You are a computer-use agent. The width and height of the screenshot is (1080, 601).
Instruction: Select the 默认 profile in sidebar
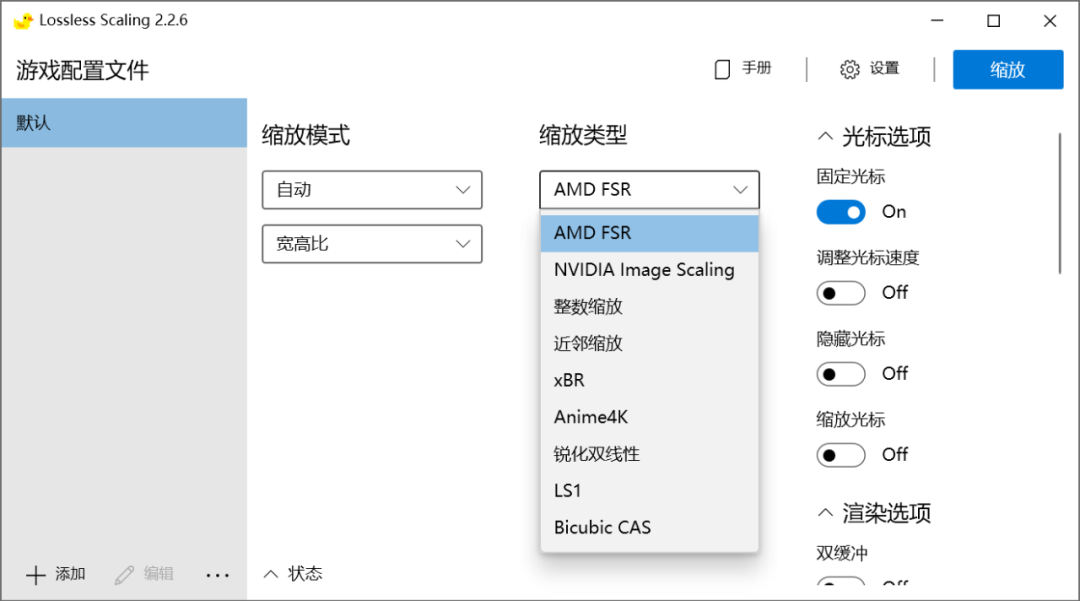[x=124, y=122]
